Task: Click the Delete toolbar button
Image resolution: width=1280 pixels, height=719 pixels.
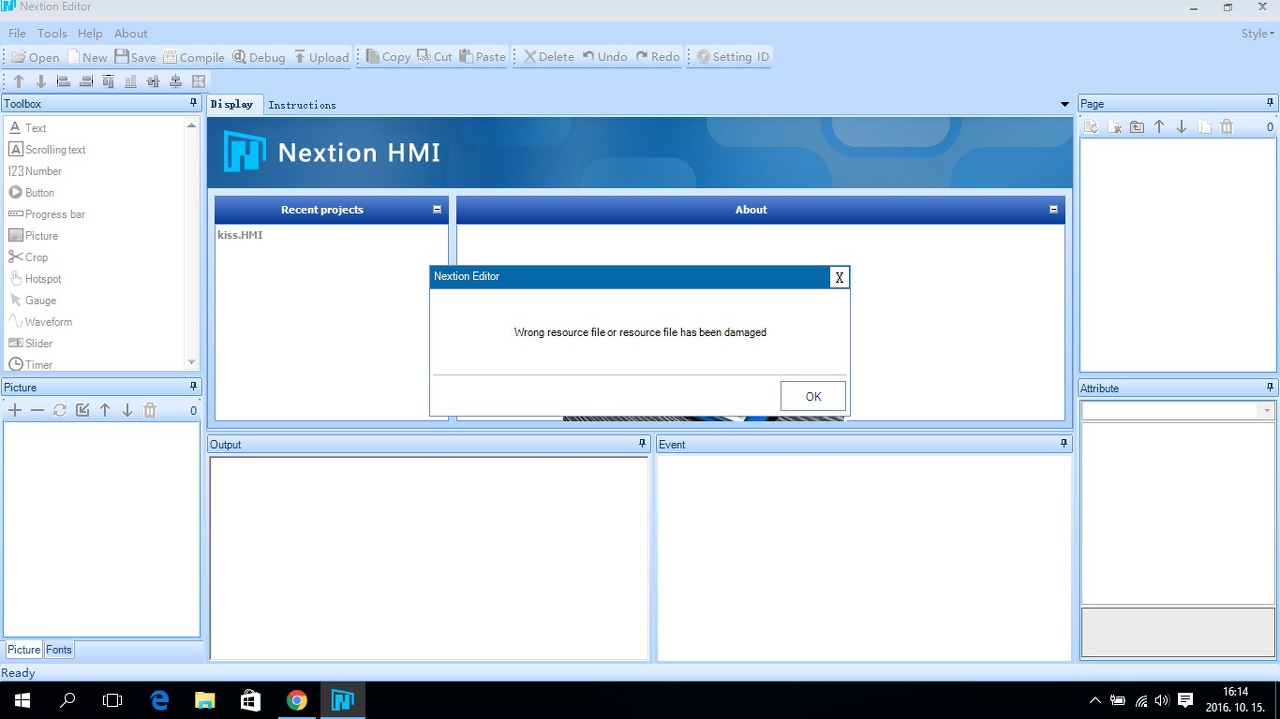Action: tap(549, 57)
